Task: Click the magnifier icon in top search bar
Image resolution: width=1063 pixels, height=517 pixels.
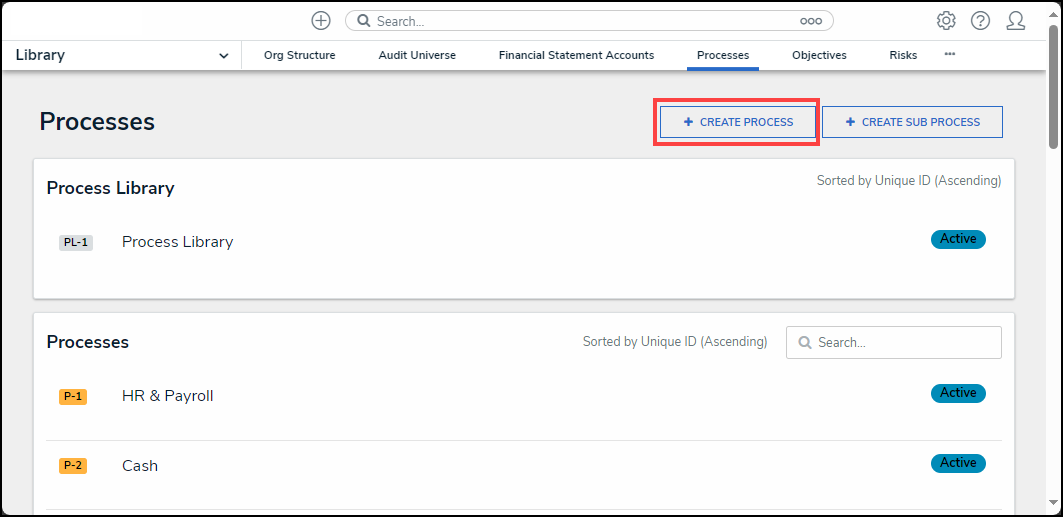Action: pyautogui.click(x=364, y=21)
